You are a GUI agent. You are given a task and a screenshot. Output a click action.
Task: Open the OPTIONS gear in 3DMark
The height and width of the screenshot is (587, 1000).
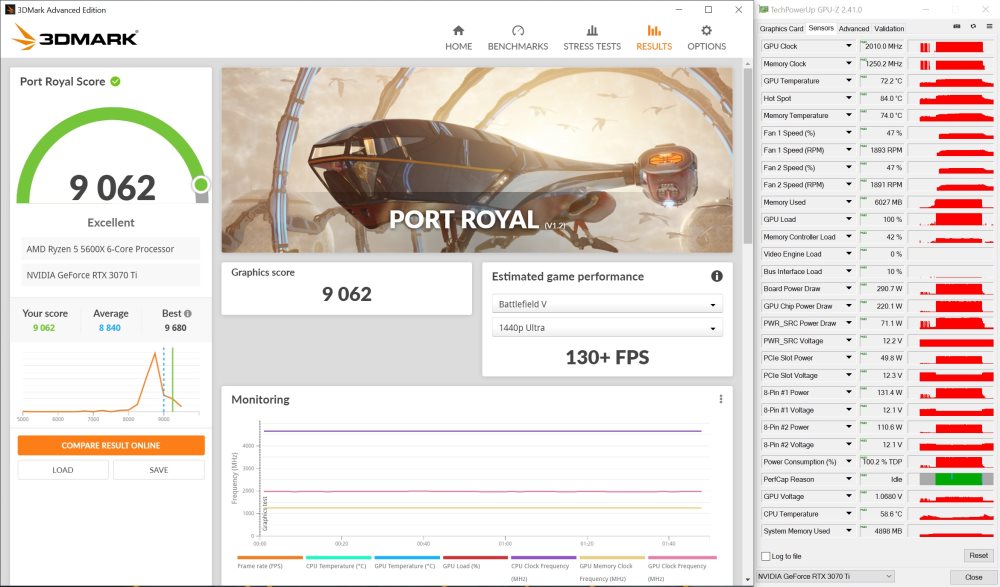(706, 37)
